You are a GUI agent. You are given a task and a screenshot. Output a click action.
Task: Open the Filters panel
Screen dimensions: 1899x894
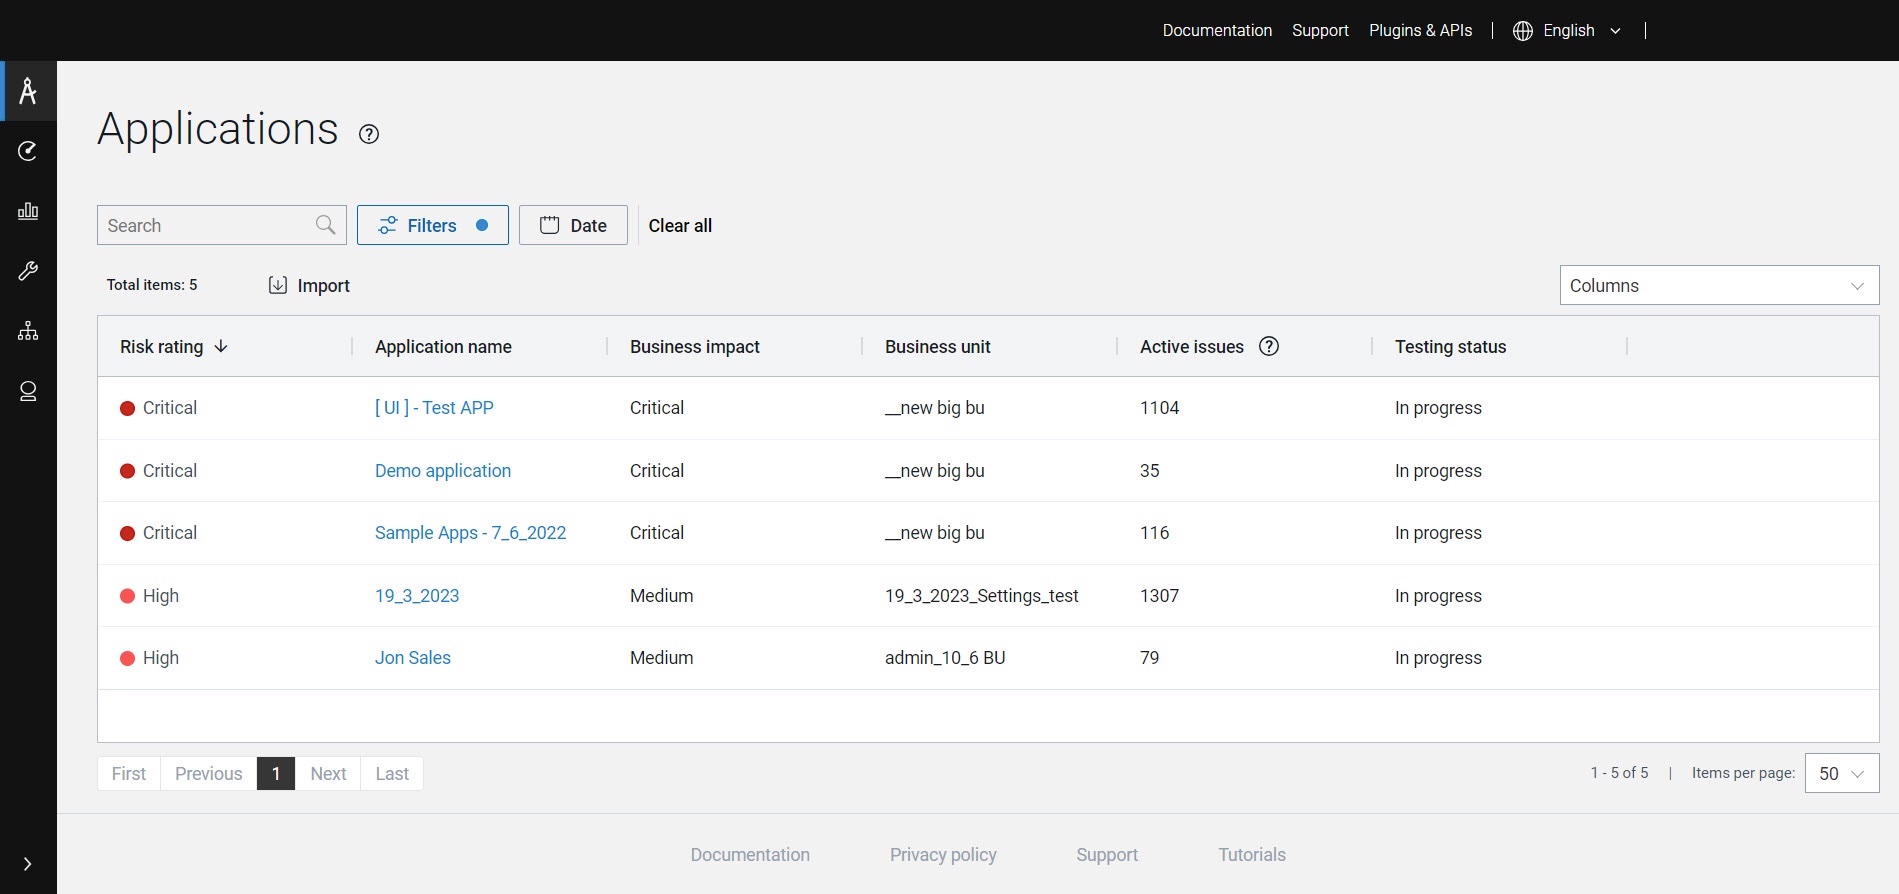click(432, 226)
